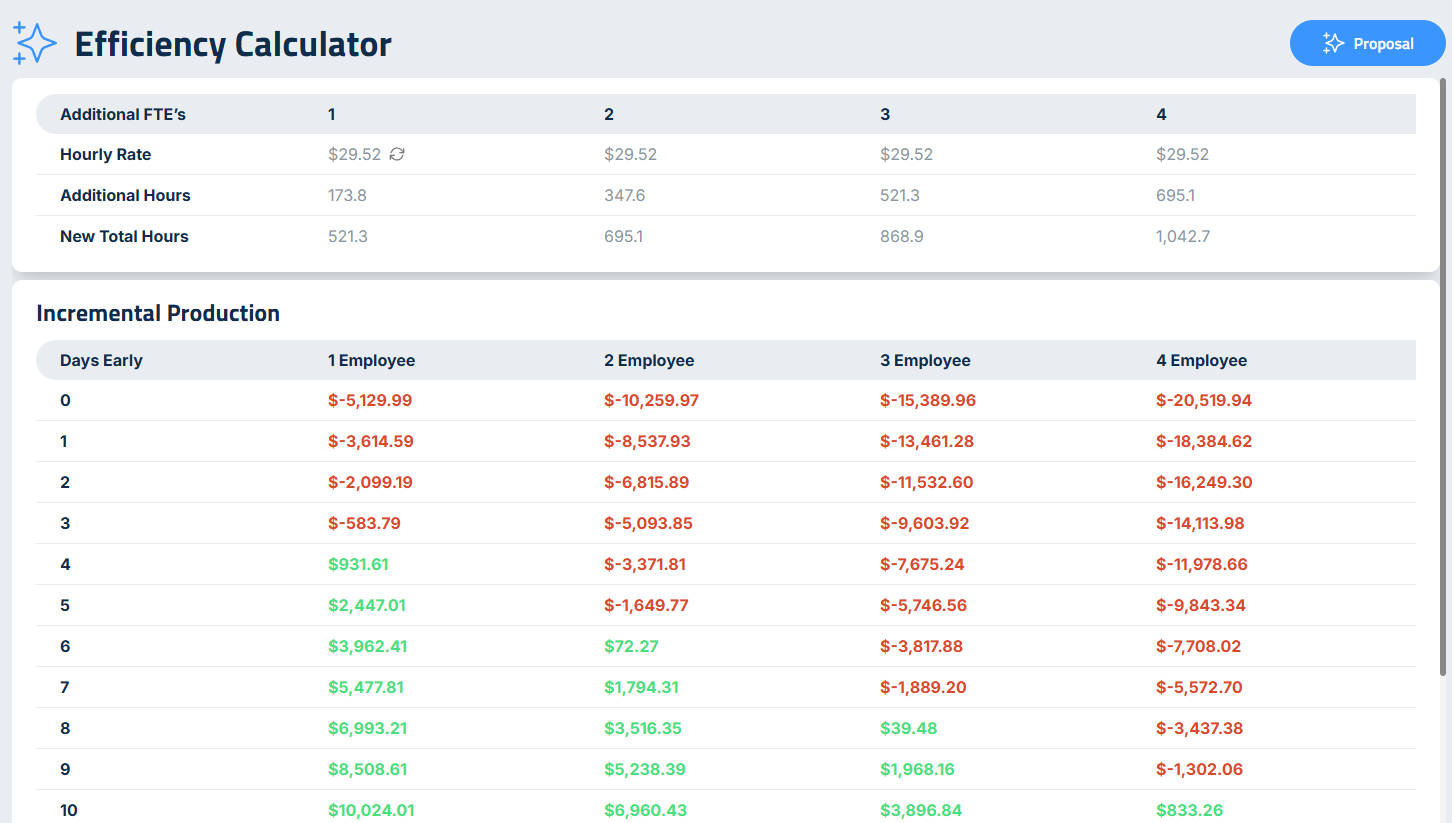Click the 4 Employee column header

point(1201,360)
